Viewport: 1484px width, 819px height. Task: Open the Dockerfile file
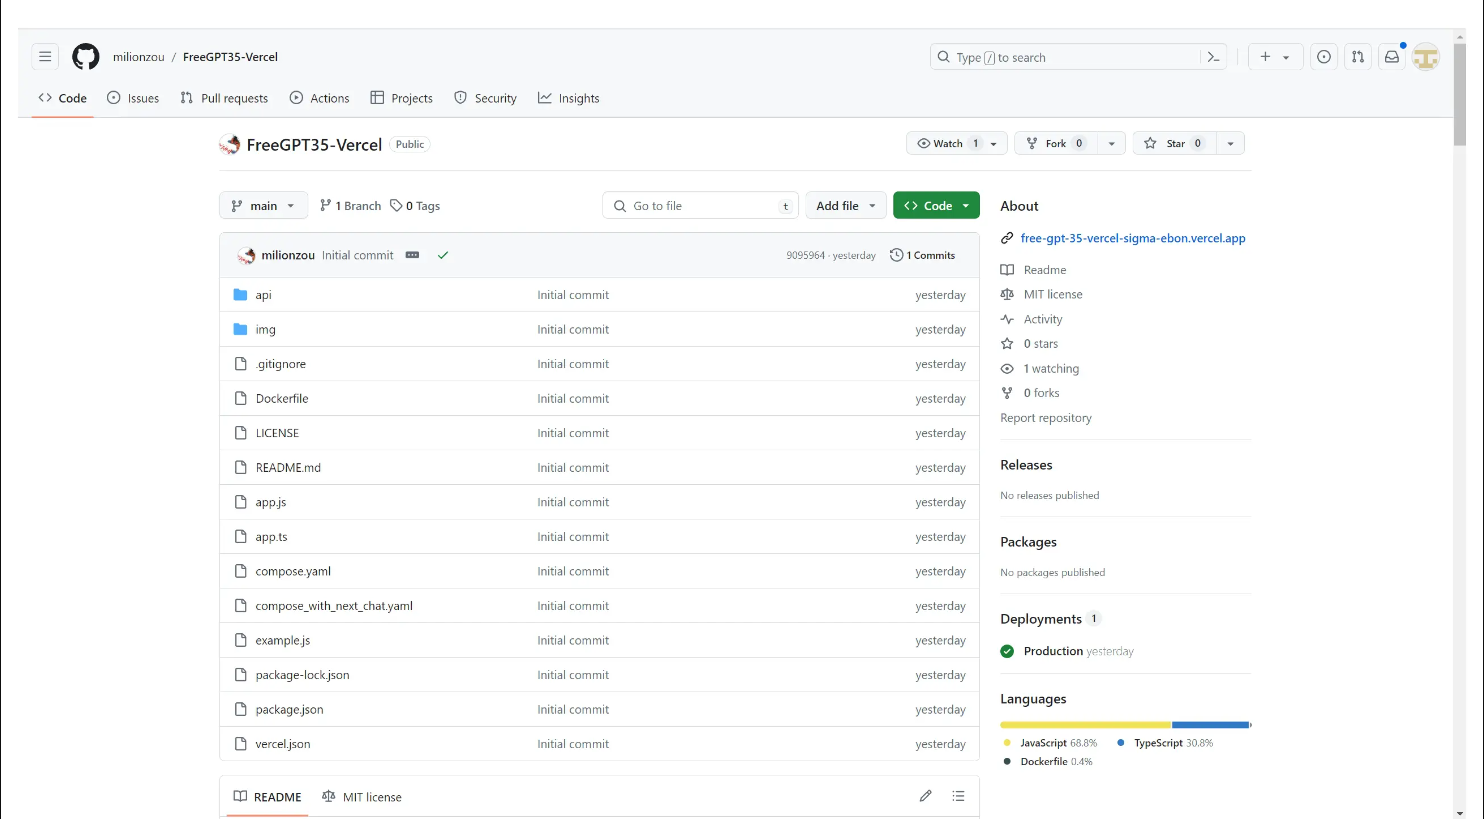tap(282, 398)
